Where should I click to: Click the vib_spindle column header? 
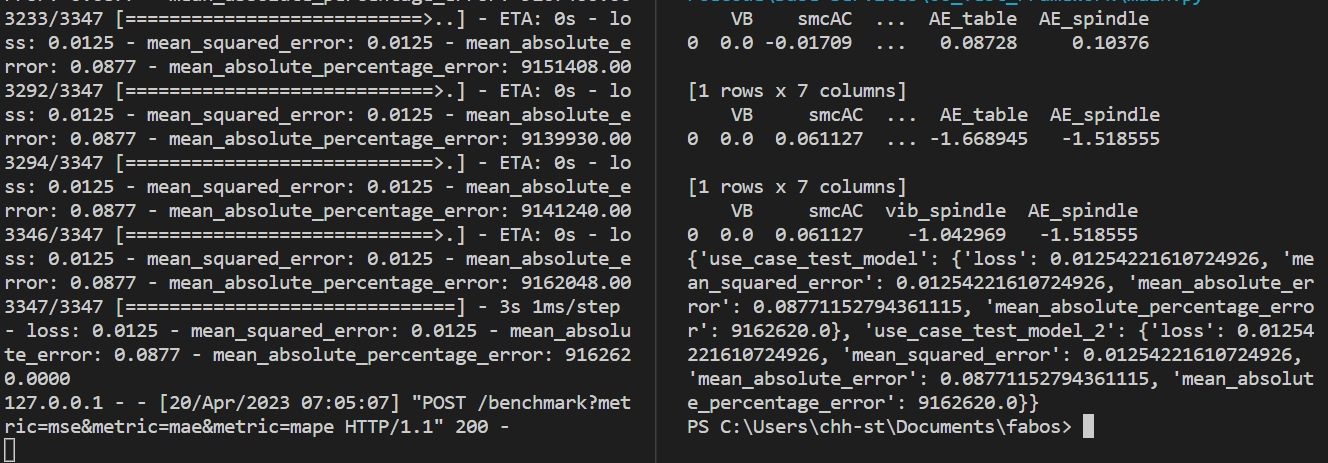click(946, 211)
